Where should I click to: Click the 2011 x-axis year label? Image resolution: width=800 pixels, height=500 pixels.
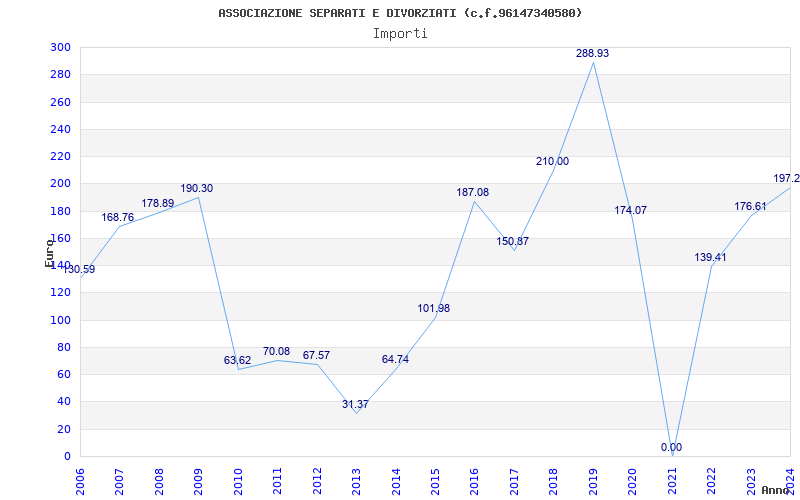[278, 481]
